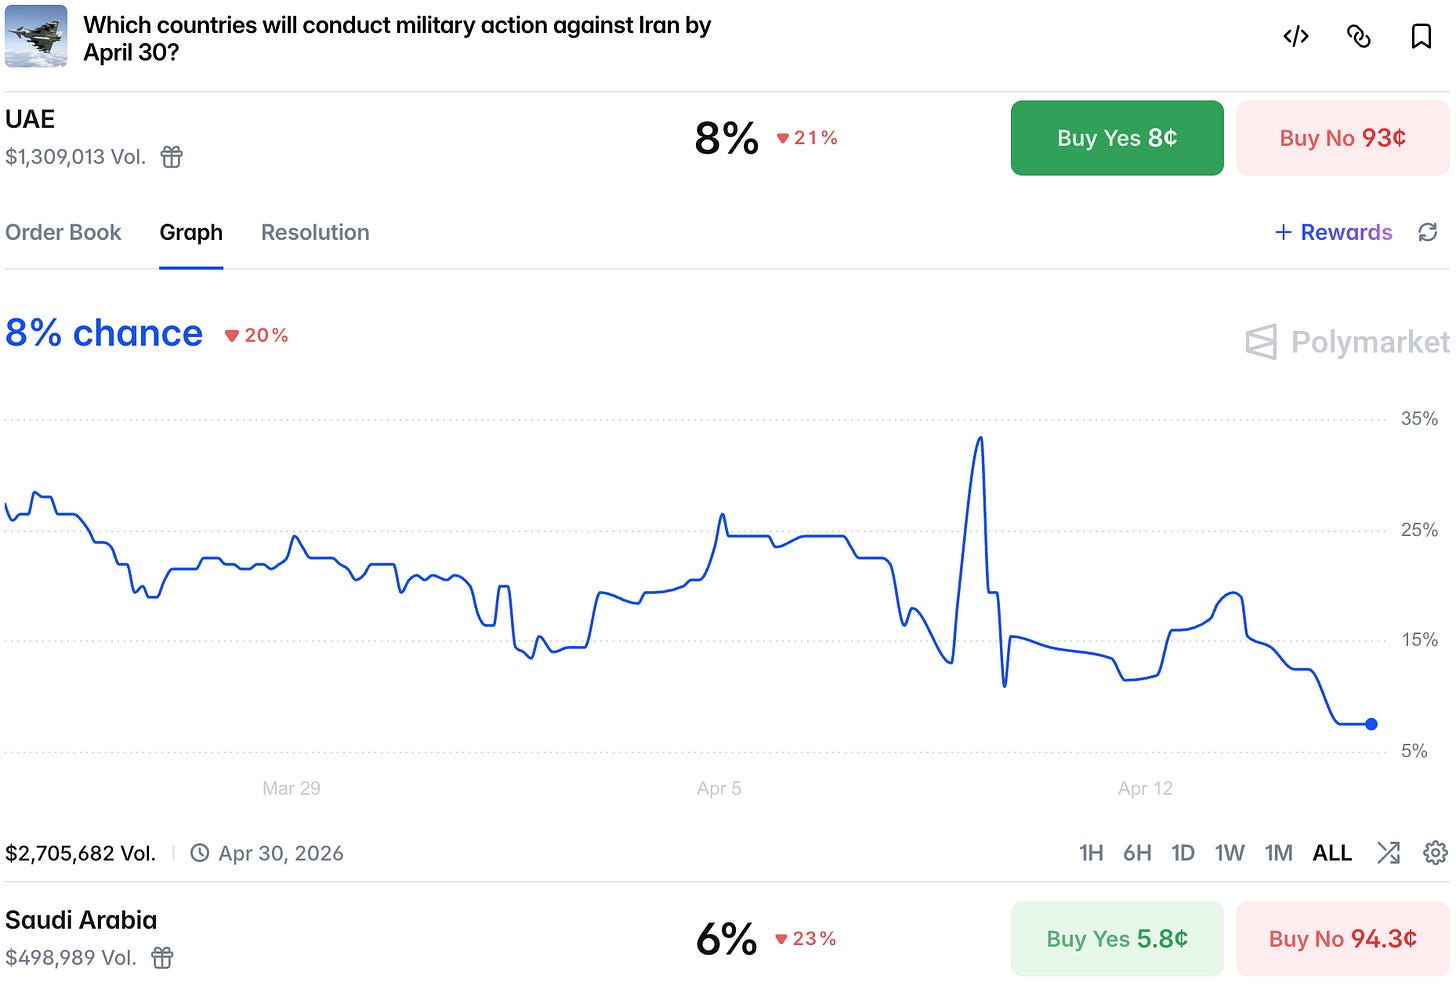Click the shuffle compare chart icon
The image size is (1456, 986).
click(x=1388, y=853)
